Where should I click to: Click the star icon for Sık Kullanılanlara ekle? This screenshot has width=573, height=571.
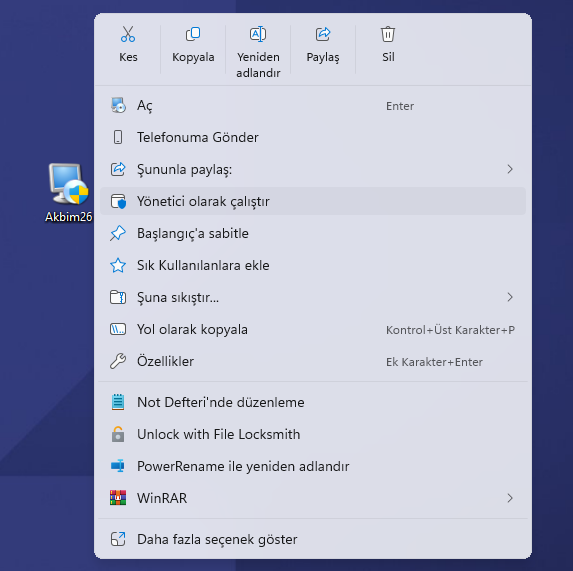(118, 265)
